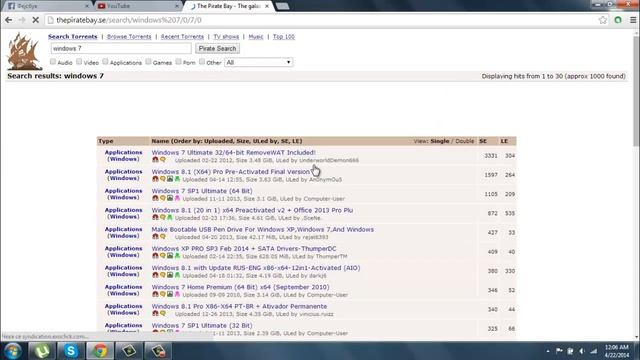The width and height of the screenshot is (640, 360).
Task: Green trusted skull icon for Windows 8.1 (X64) Pro
Action: point(177,179)
